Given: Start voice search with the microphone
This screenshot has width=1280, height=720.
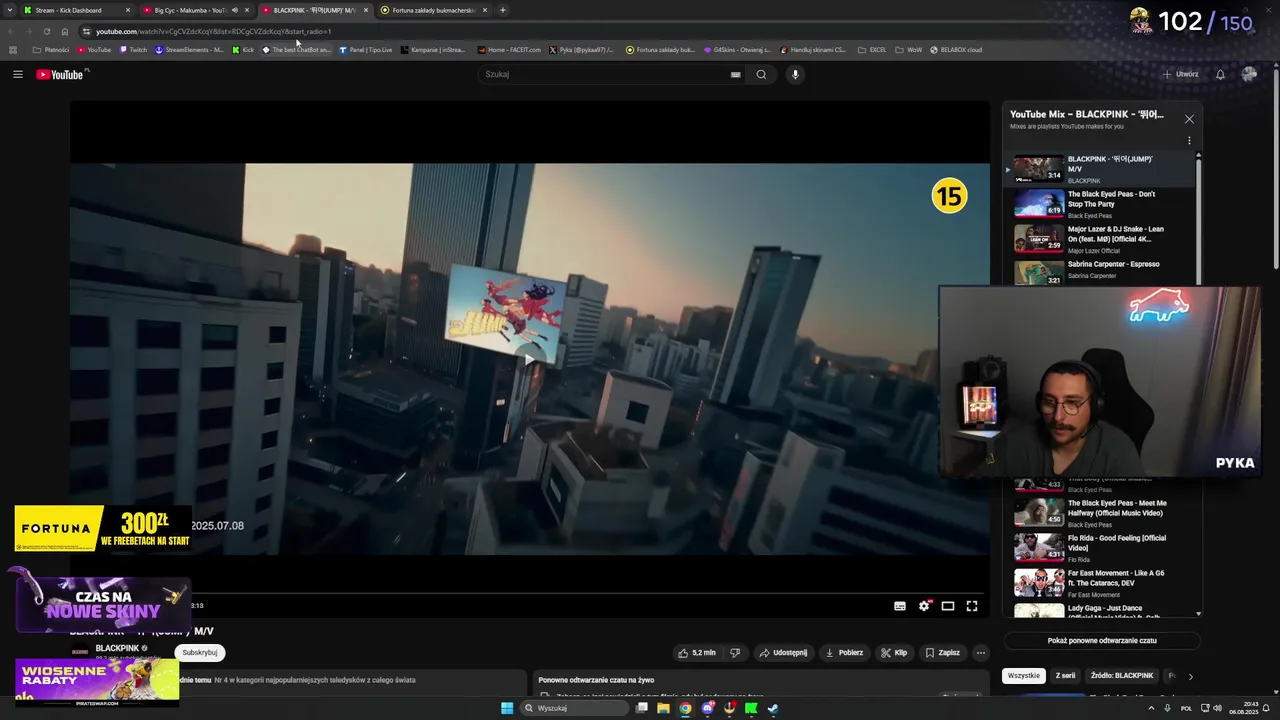Looking at the screenshot, I should coord(795,74).
